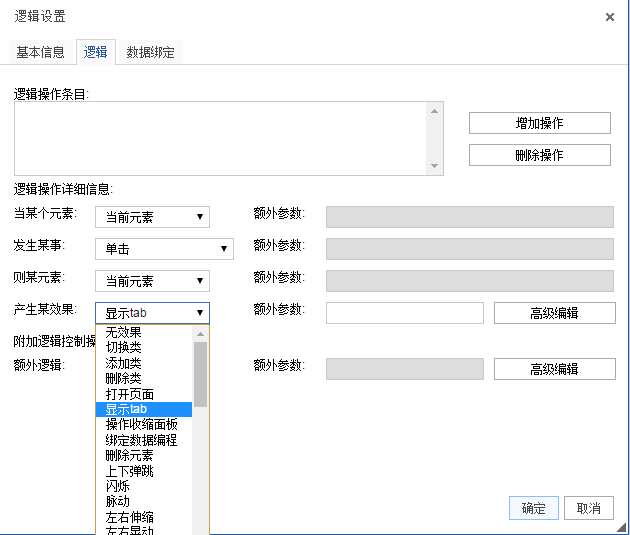
Task: Click the dialog resize grip corner
Action: pos(622,527)
